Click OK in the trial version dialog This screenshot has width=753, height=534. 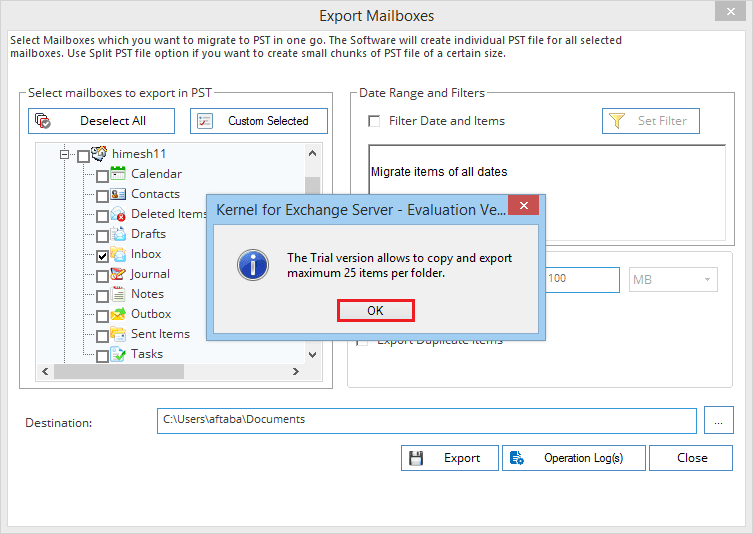tap(376, 311)
